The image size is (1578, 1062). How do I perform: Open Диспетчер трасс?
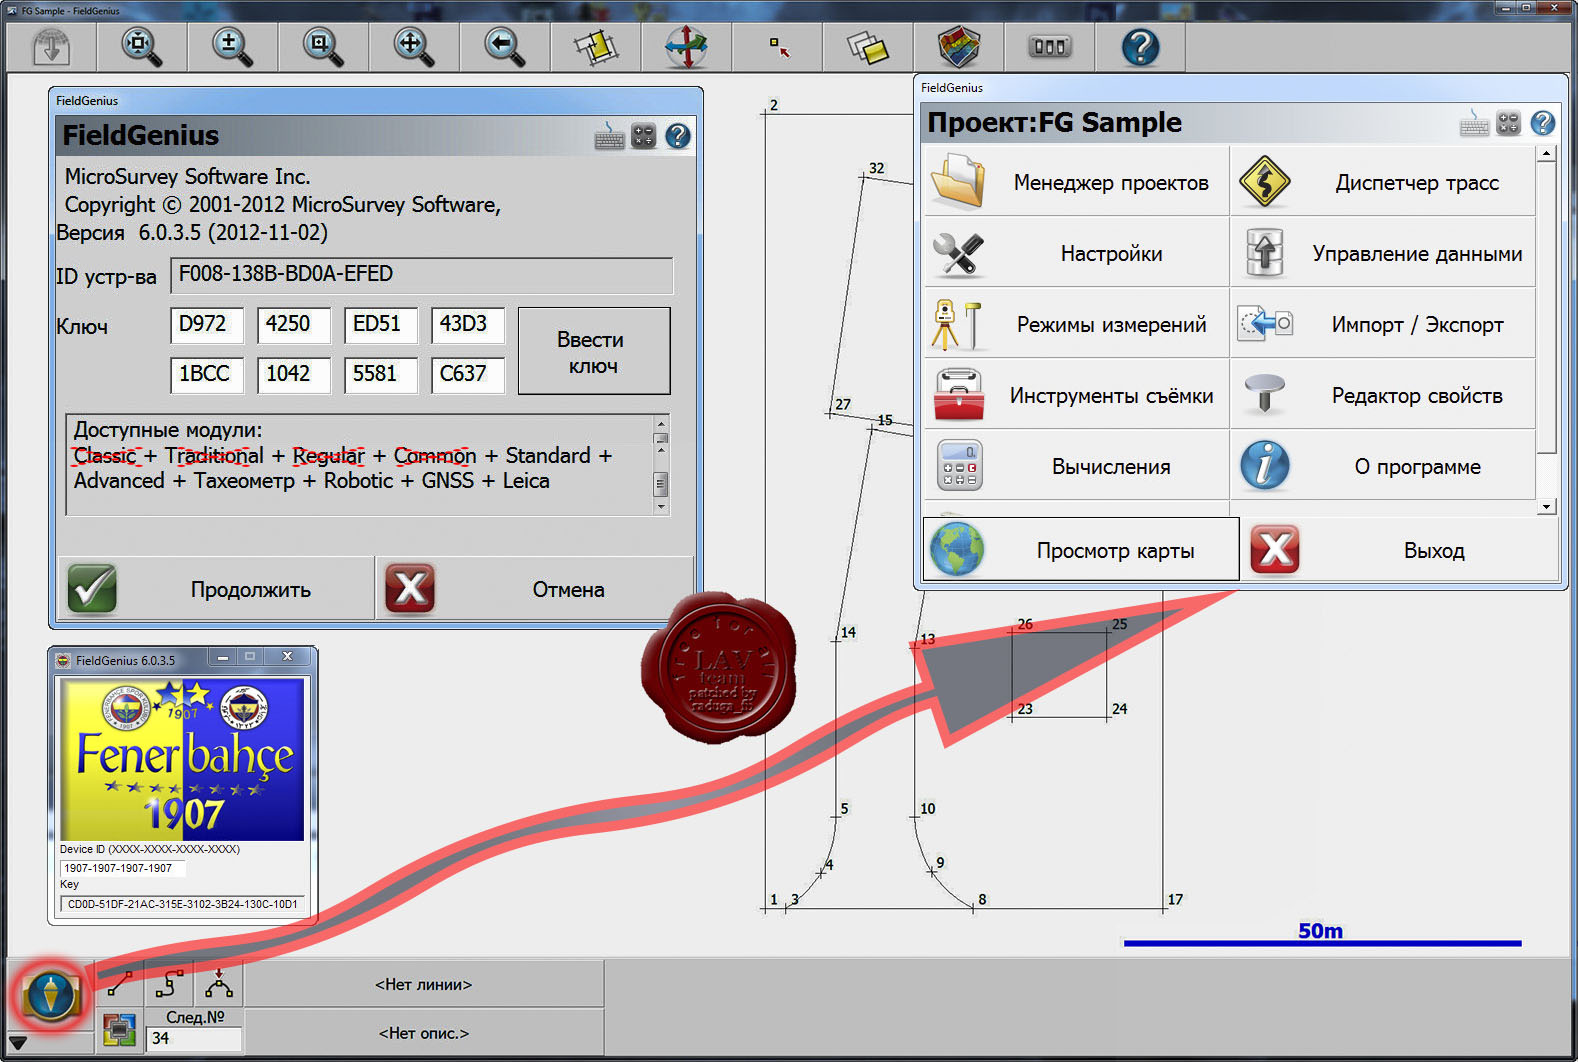(1382, 182)
